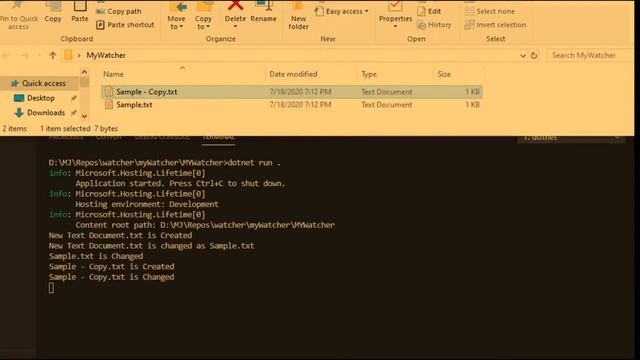
Task: Switch to the TERMINAL panel tab
Action: 218,138
